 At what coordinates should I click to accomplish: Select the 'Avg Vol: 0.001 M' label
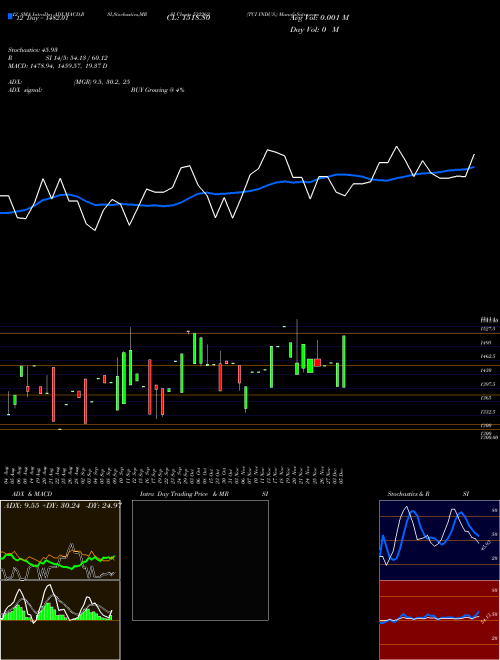pos(320,17)
